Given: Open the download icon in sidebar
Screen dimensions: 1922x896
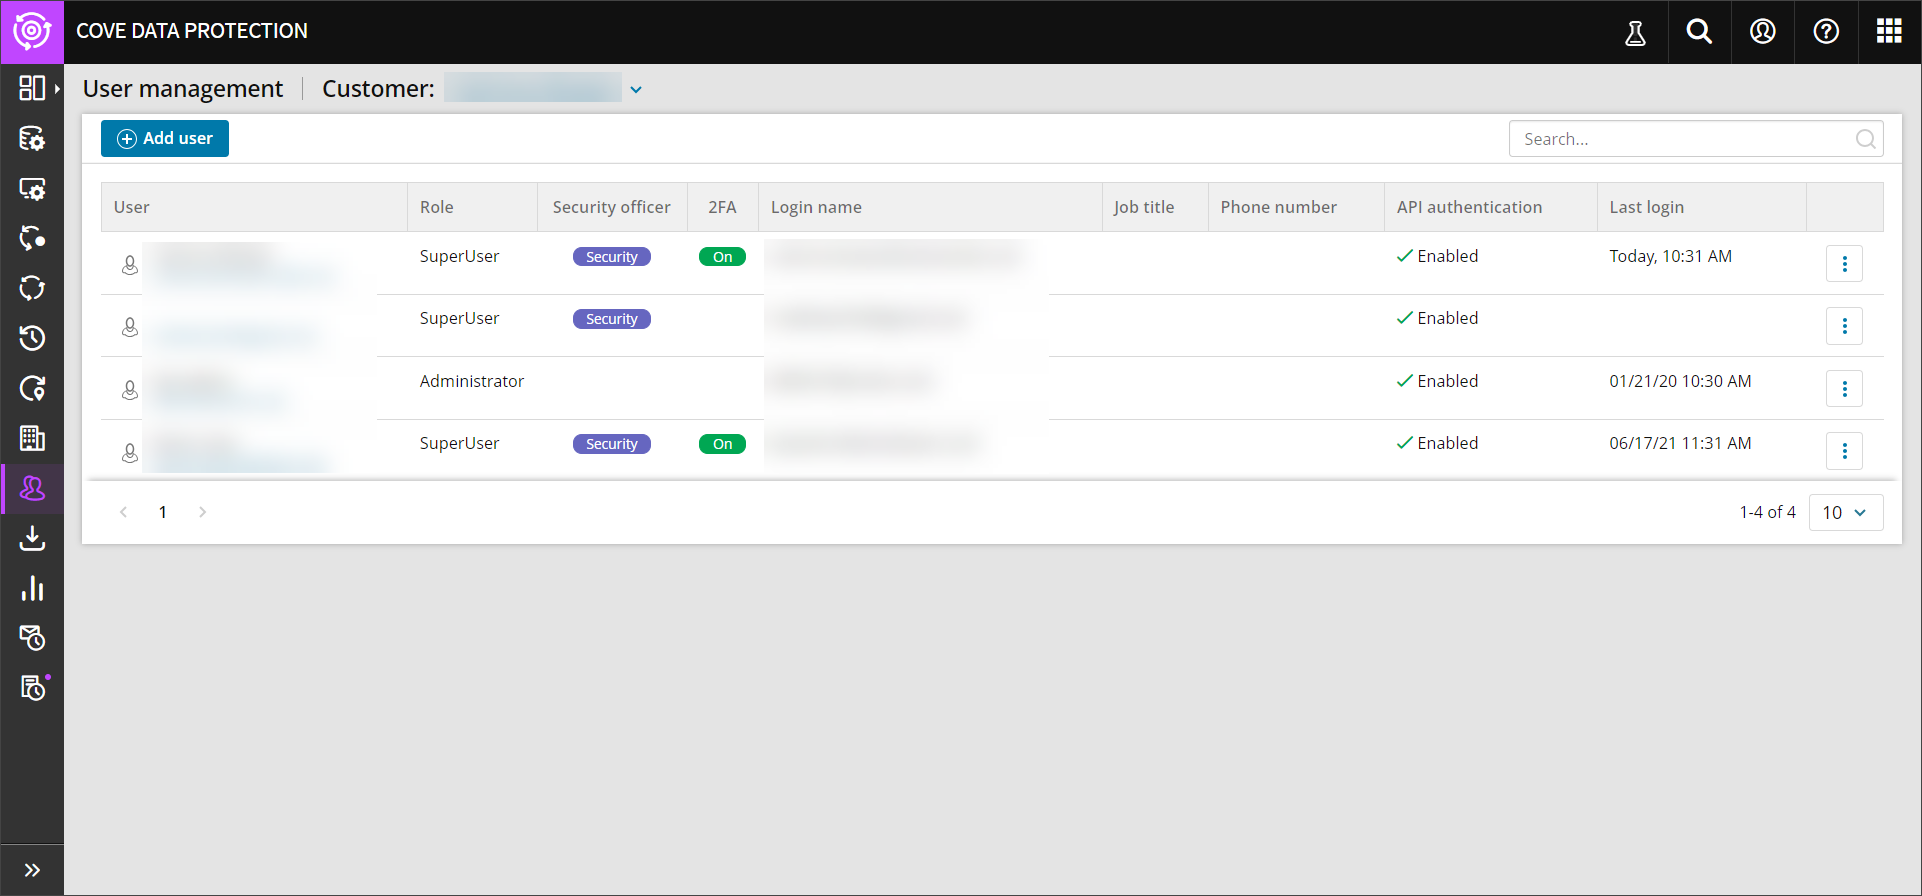Looking at the screenshot, I should click(x=32, y=538).
